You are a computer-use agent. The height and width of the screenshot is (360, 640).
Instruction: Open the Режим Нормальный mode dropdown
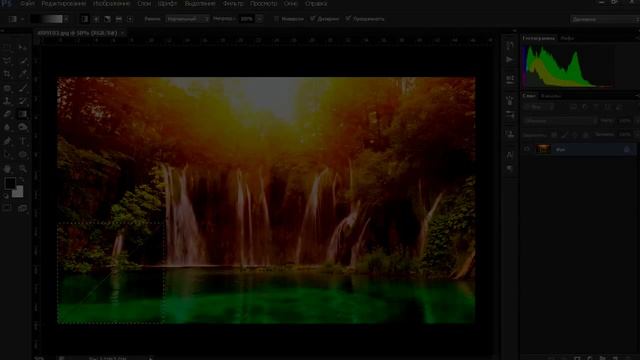187,19
